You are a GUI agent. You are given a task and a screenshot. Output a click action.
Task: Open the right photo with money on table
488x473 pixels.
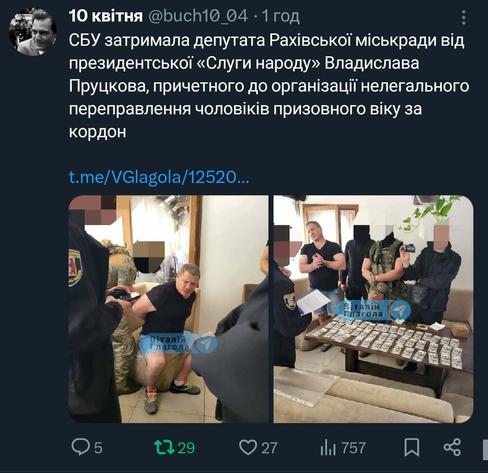point(373,309)
